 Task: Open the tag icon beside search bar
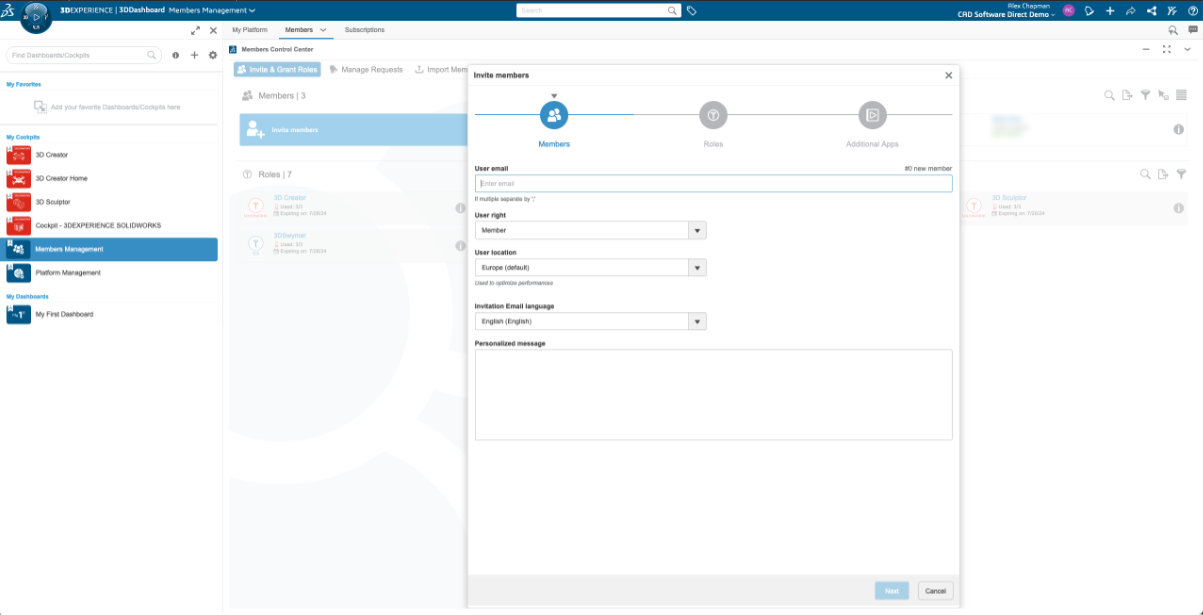pyautogui.click(x=692, y=10)
